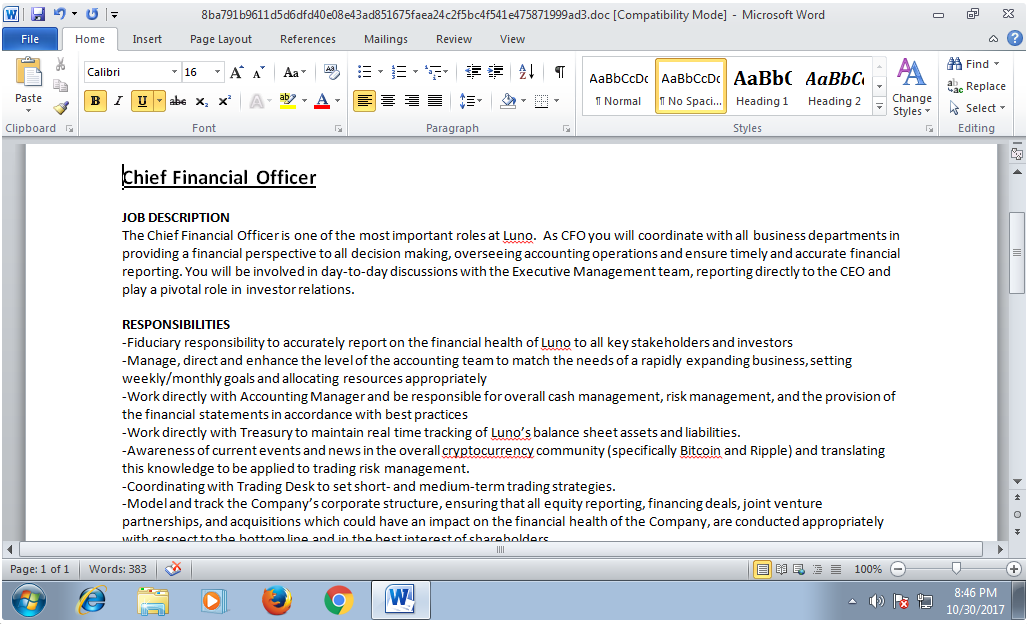Toggle Underline formatting
The image size is (1027, 624).
tap(142, 101)
